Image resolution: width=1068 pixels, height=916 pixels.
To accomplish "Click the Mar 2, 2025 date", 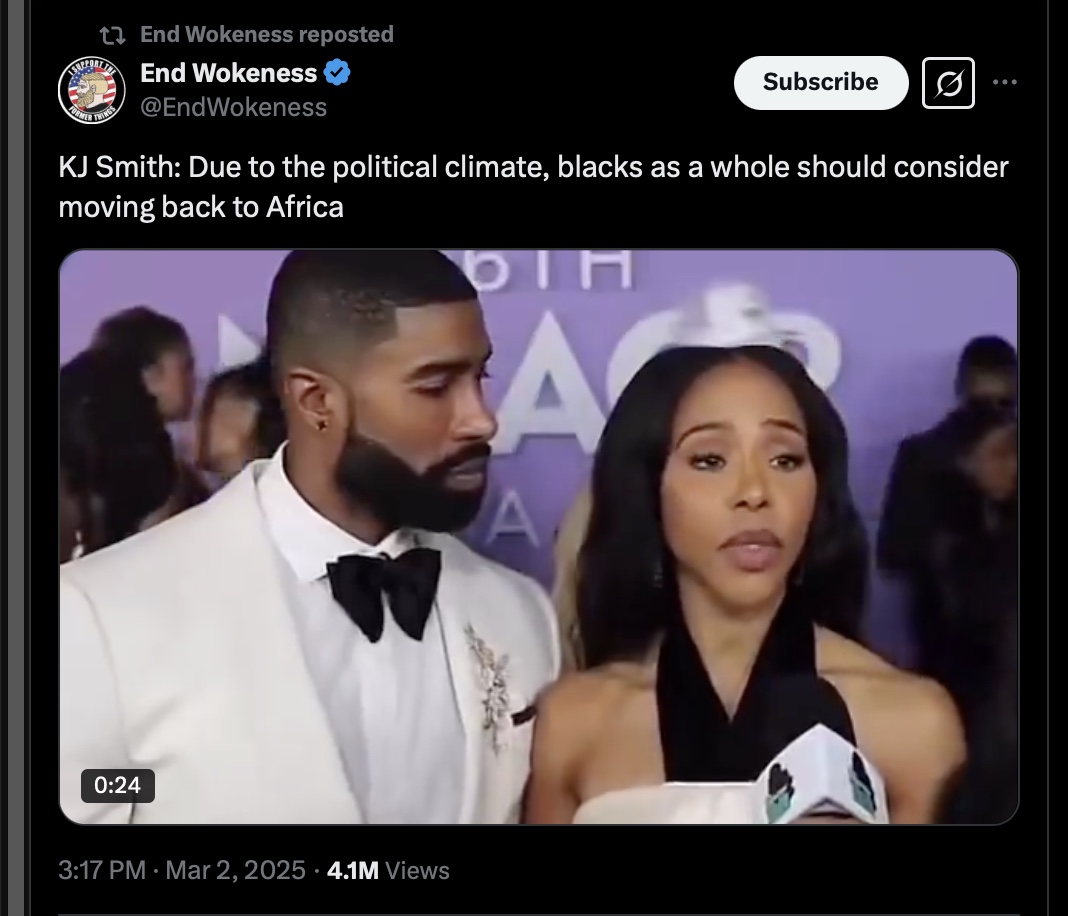I will click(x=236, y=870).
